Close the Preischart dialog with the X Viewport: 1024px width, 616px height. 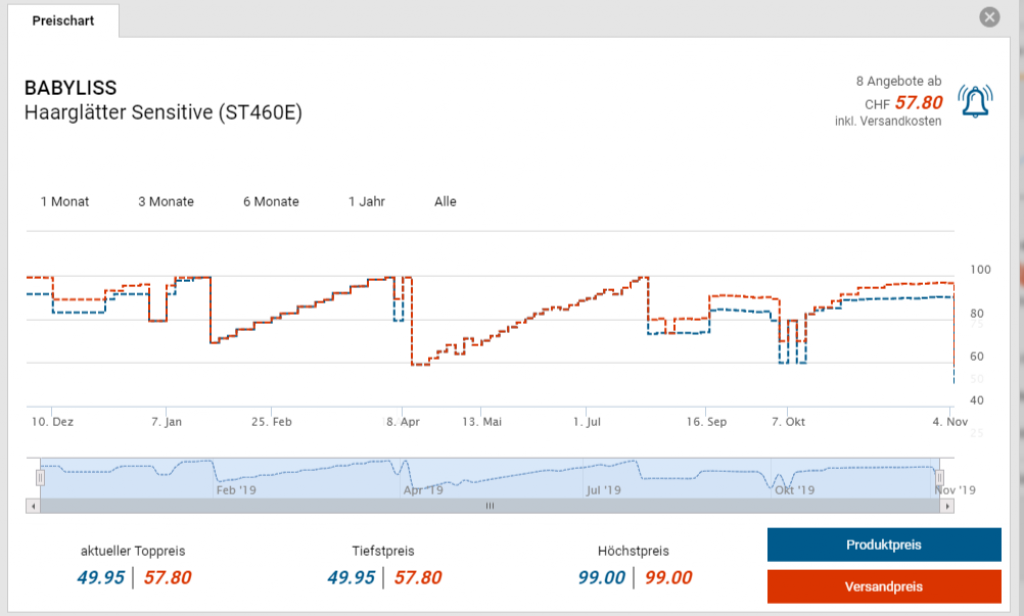989,17
